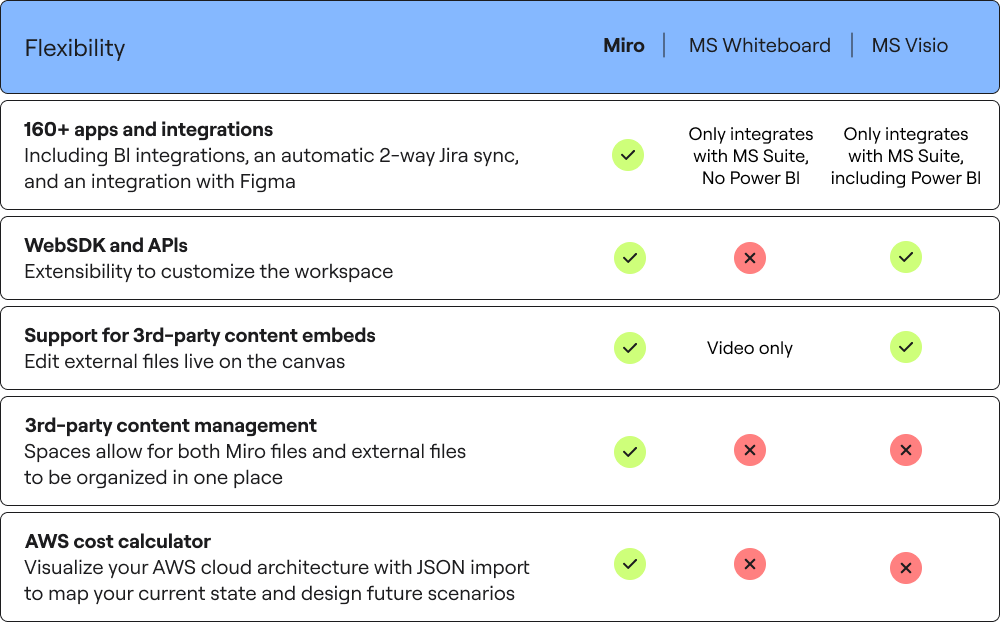The width and height of the screenshot is (1000, 622).
Task: Click the Flexibility section title
Action: pyautogui.click(x=75, y=48)
